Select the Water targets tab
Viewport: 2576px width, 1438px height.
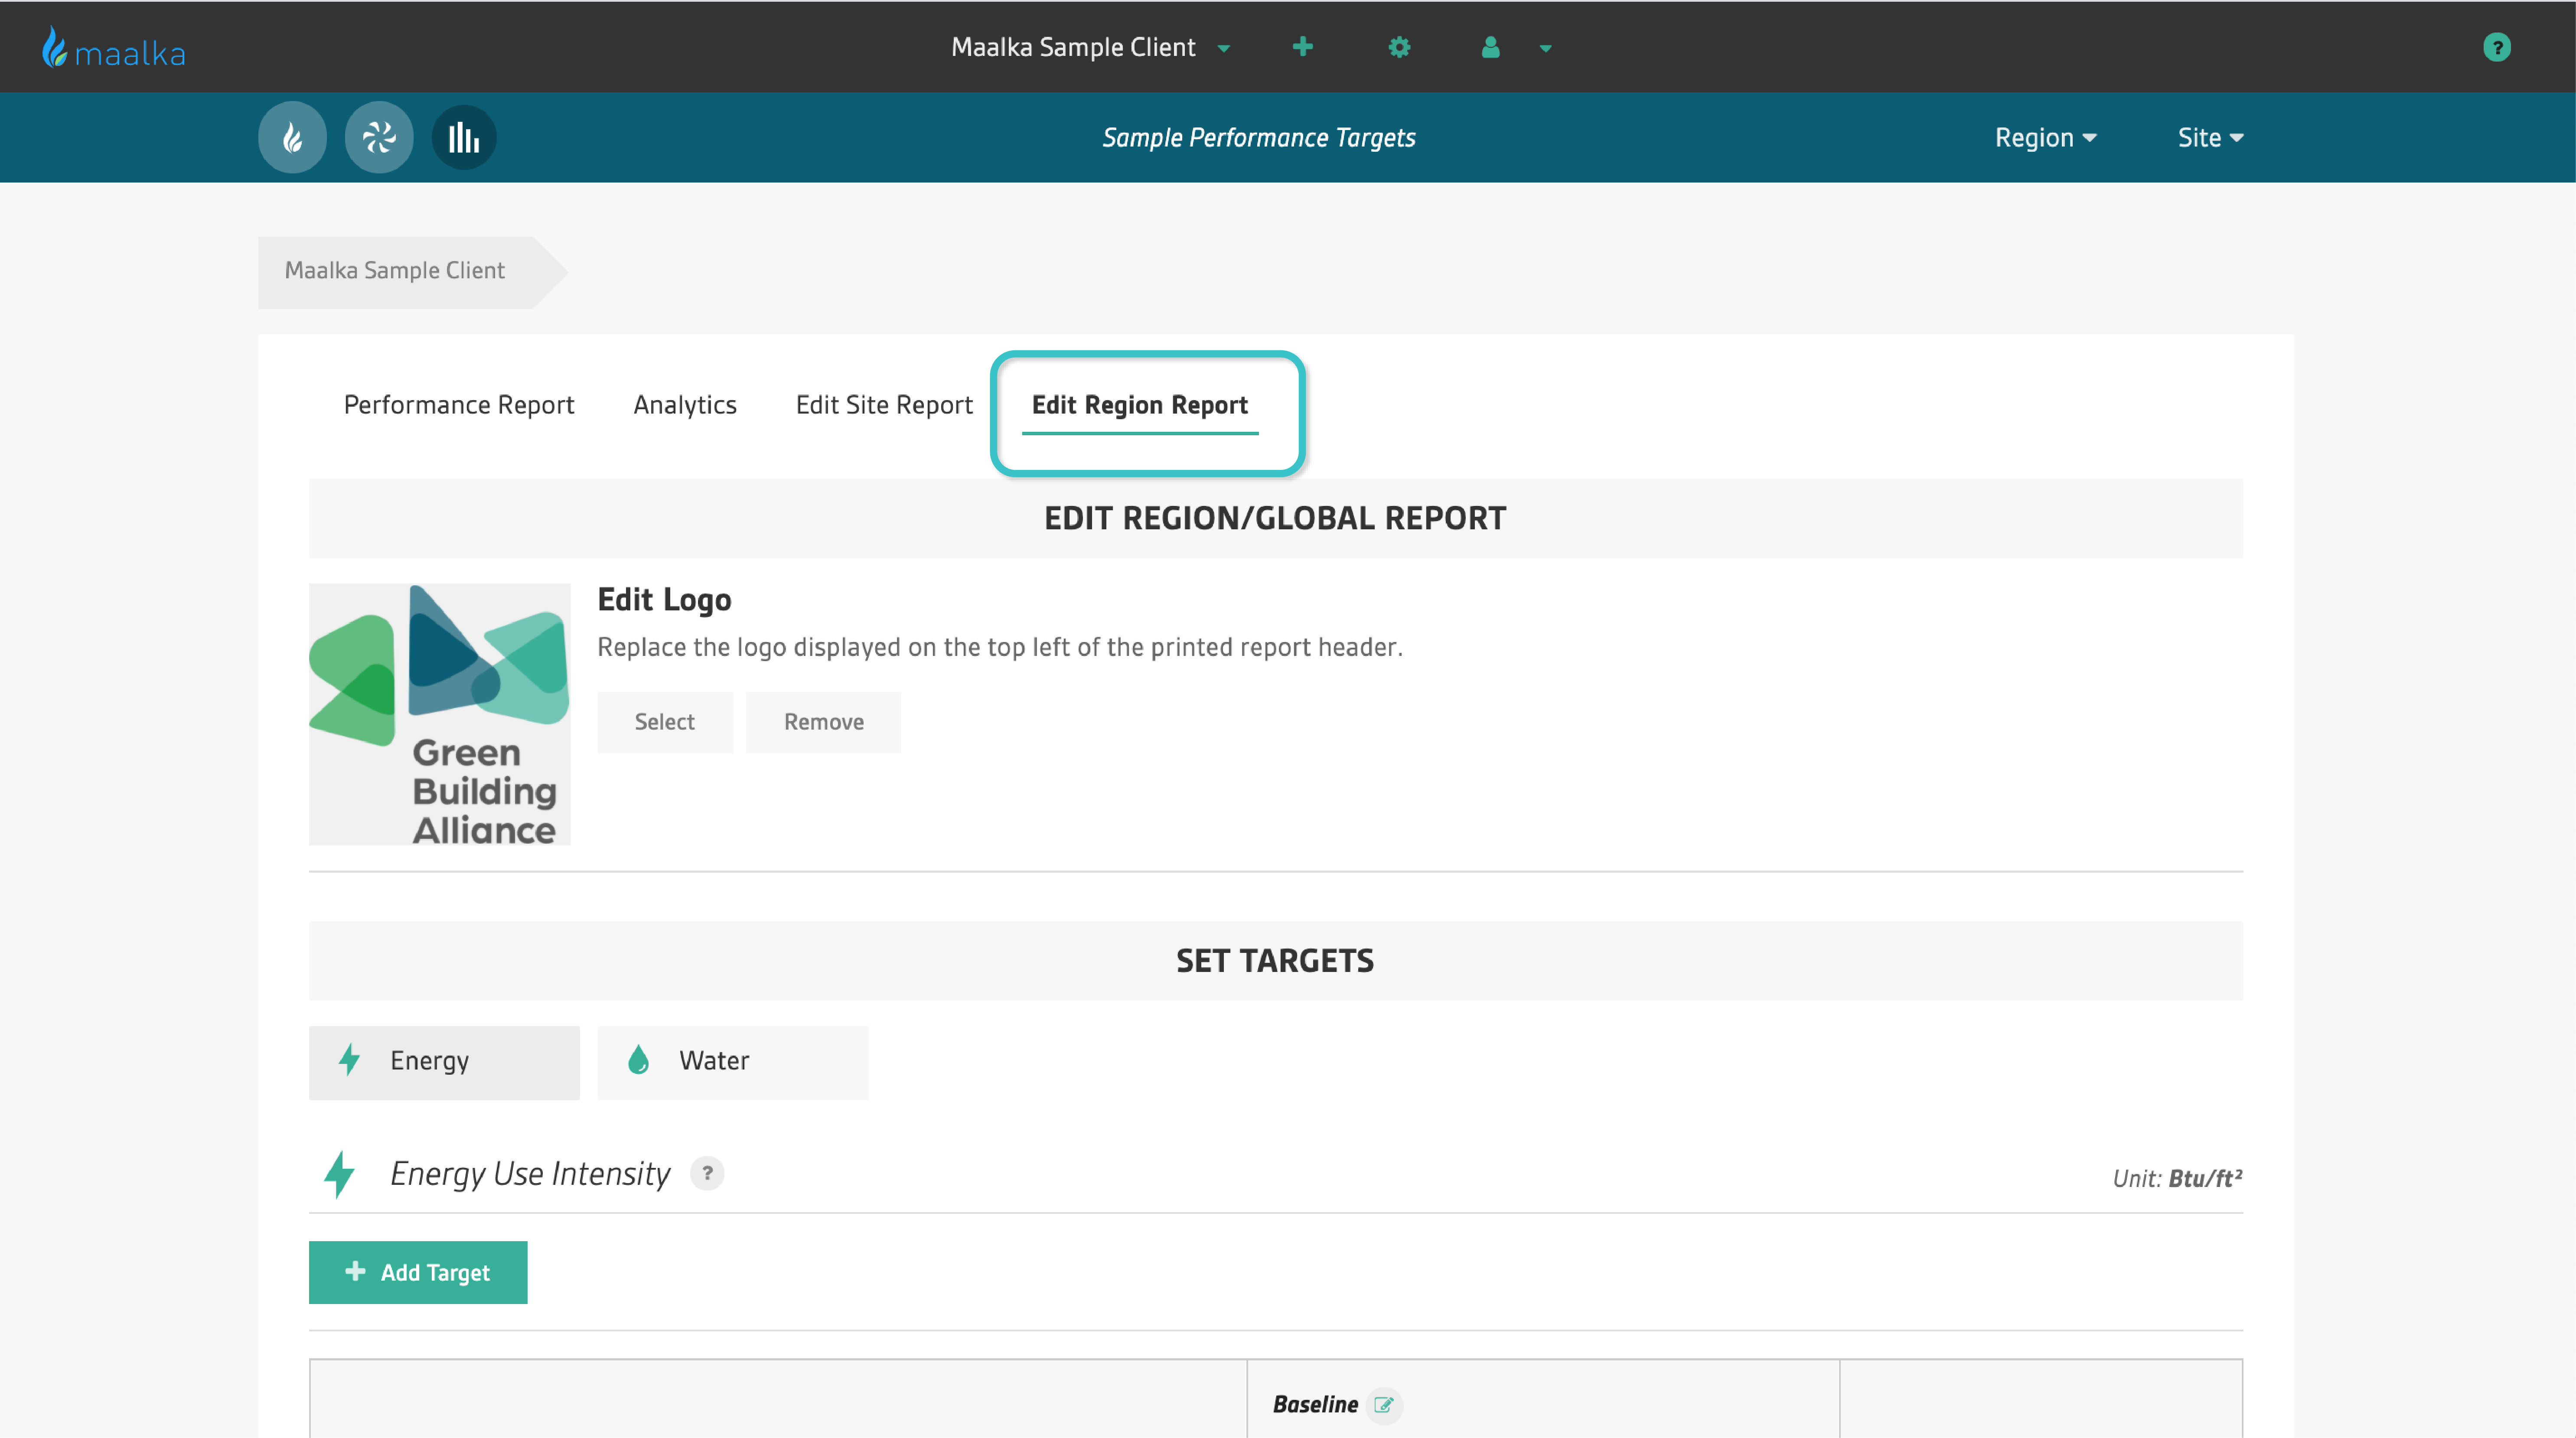(x=733, y=1062)
